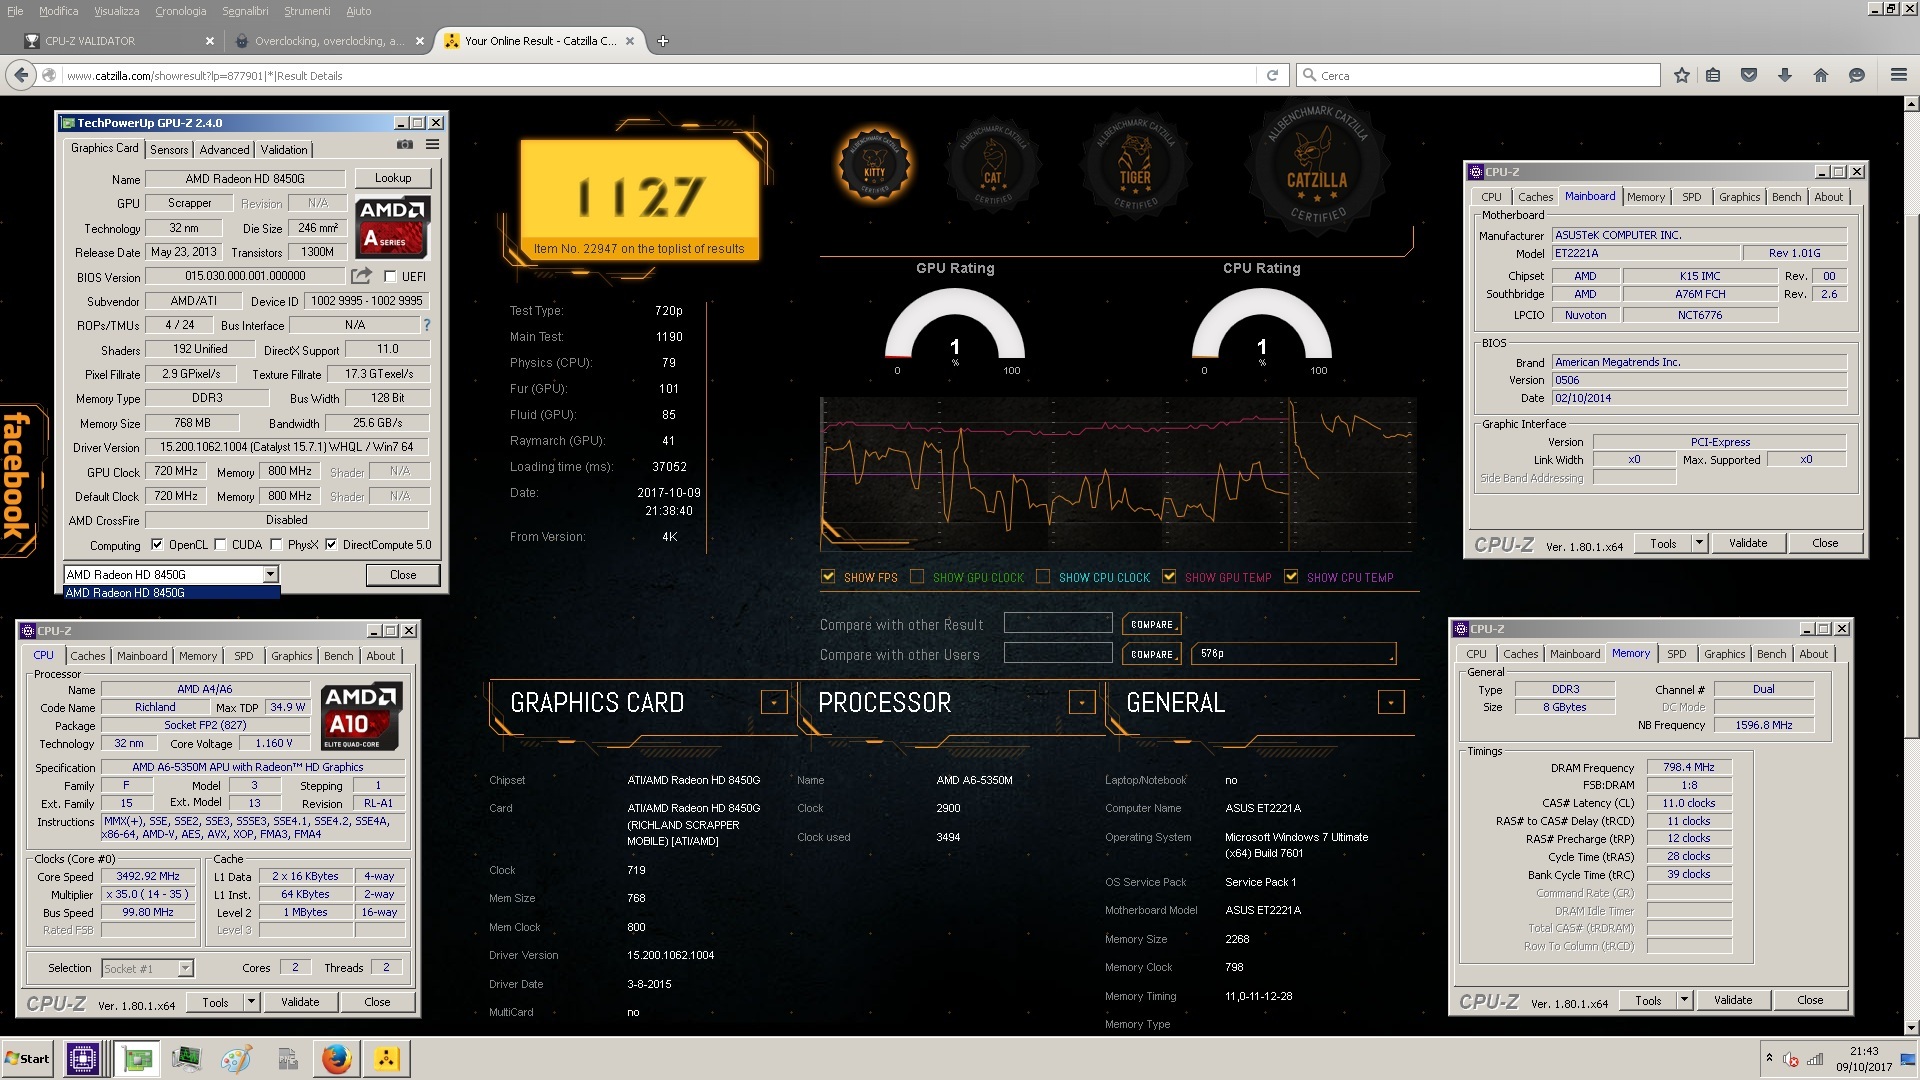Open Catzilla yellow taskbar icon
Image resolution: width=1920 pixels, height=1080 pixels.
387,1059
